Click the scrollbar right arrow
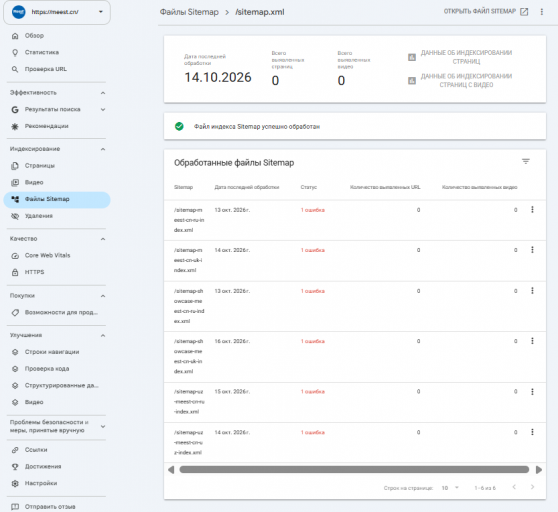 539,470
